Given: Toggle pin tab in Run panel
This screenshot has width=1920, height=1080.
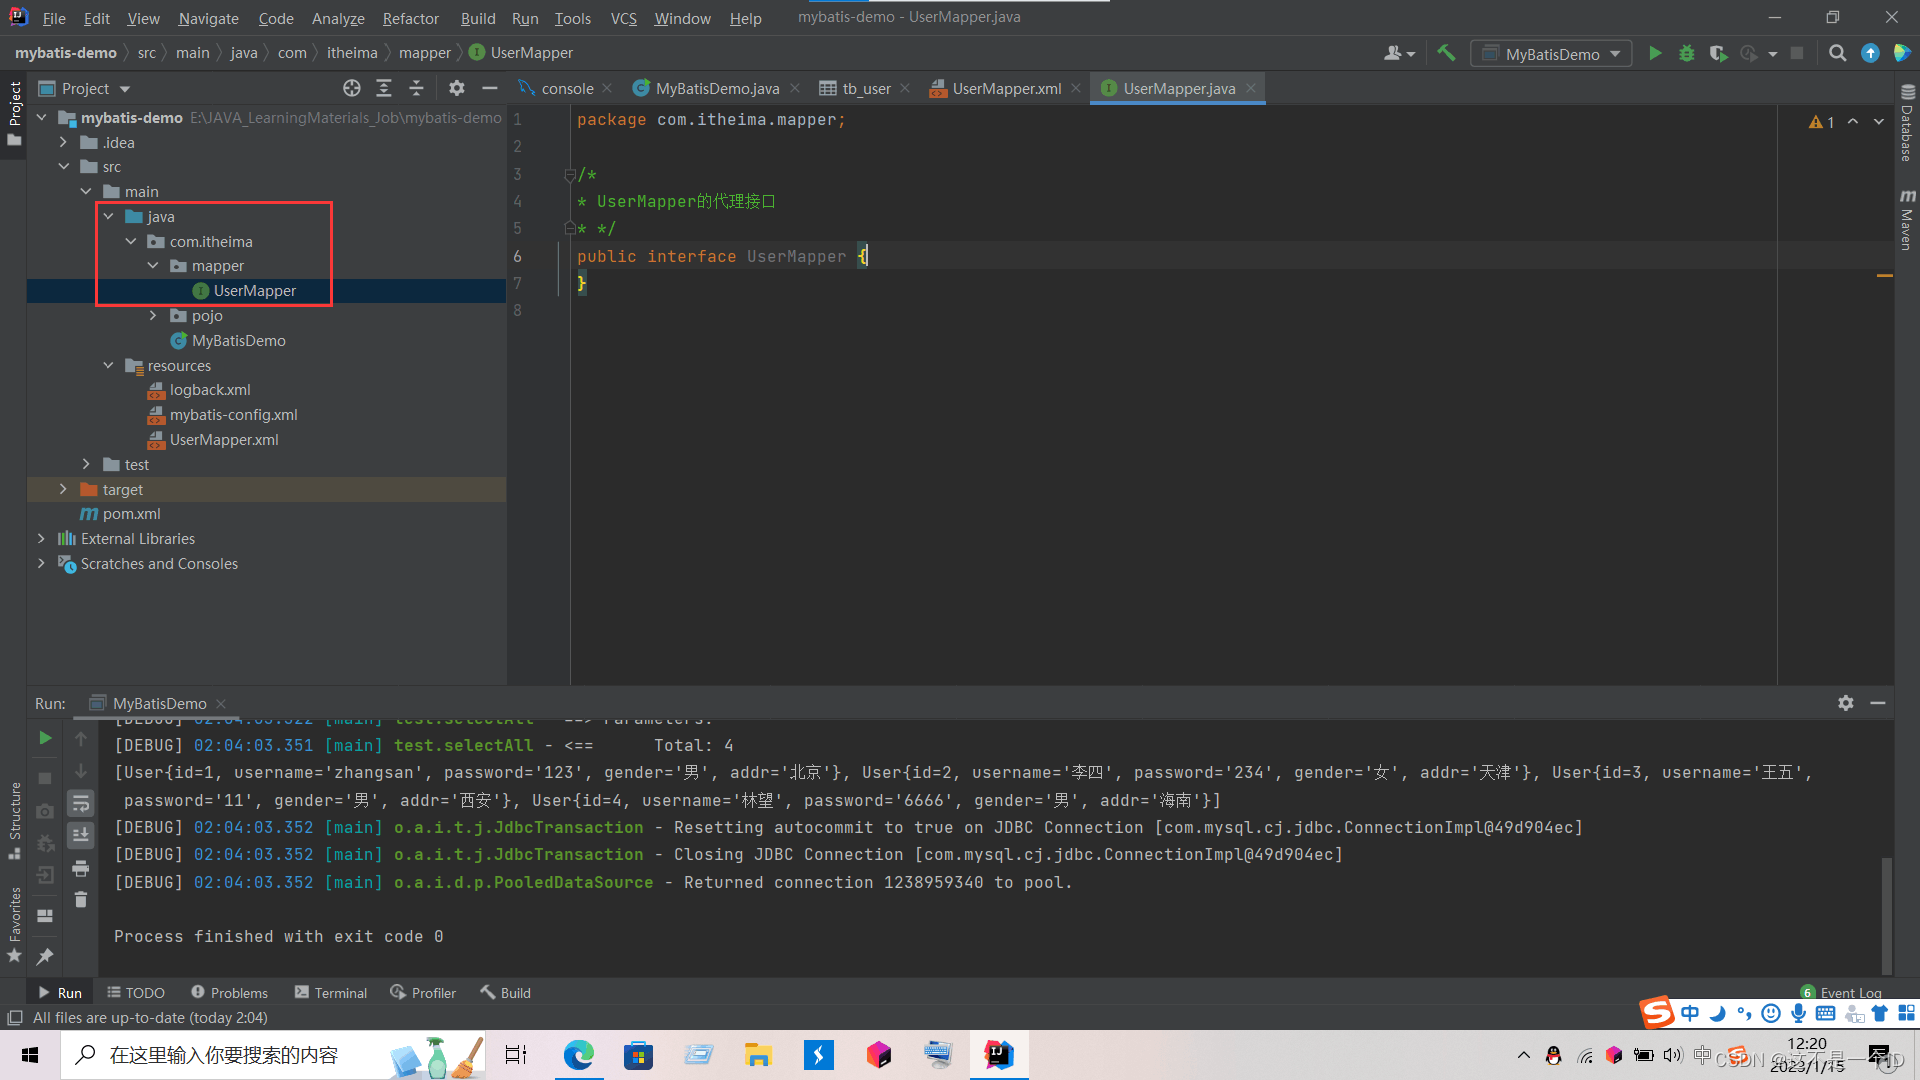Looking at the screenshot, I should click(45, 957).
